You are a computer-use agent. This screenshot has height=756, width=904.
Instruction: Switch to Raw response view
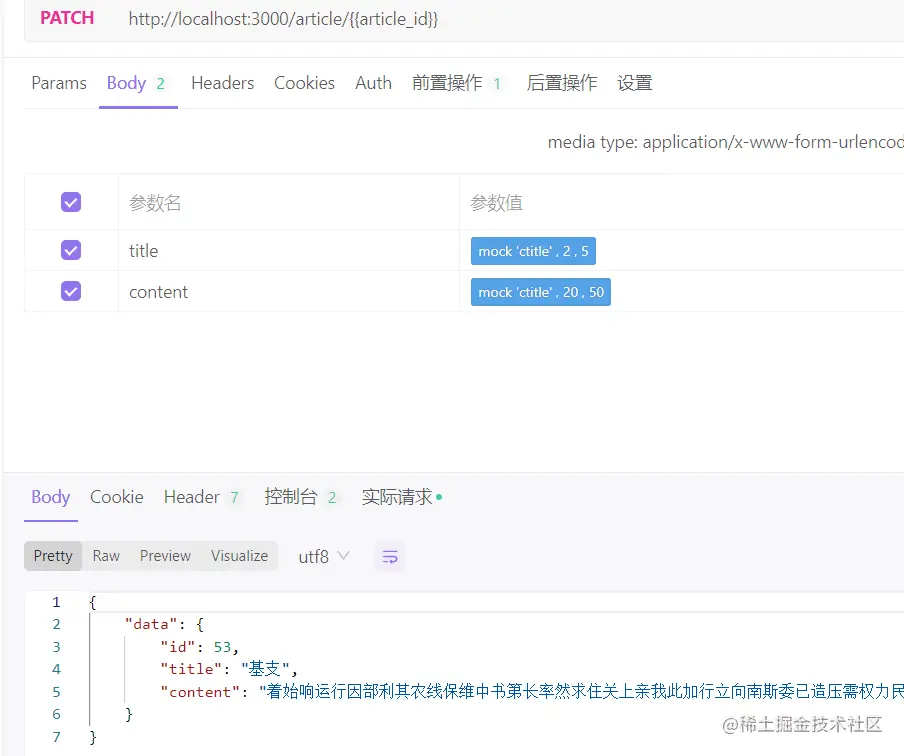point(106,556)
